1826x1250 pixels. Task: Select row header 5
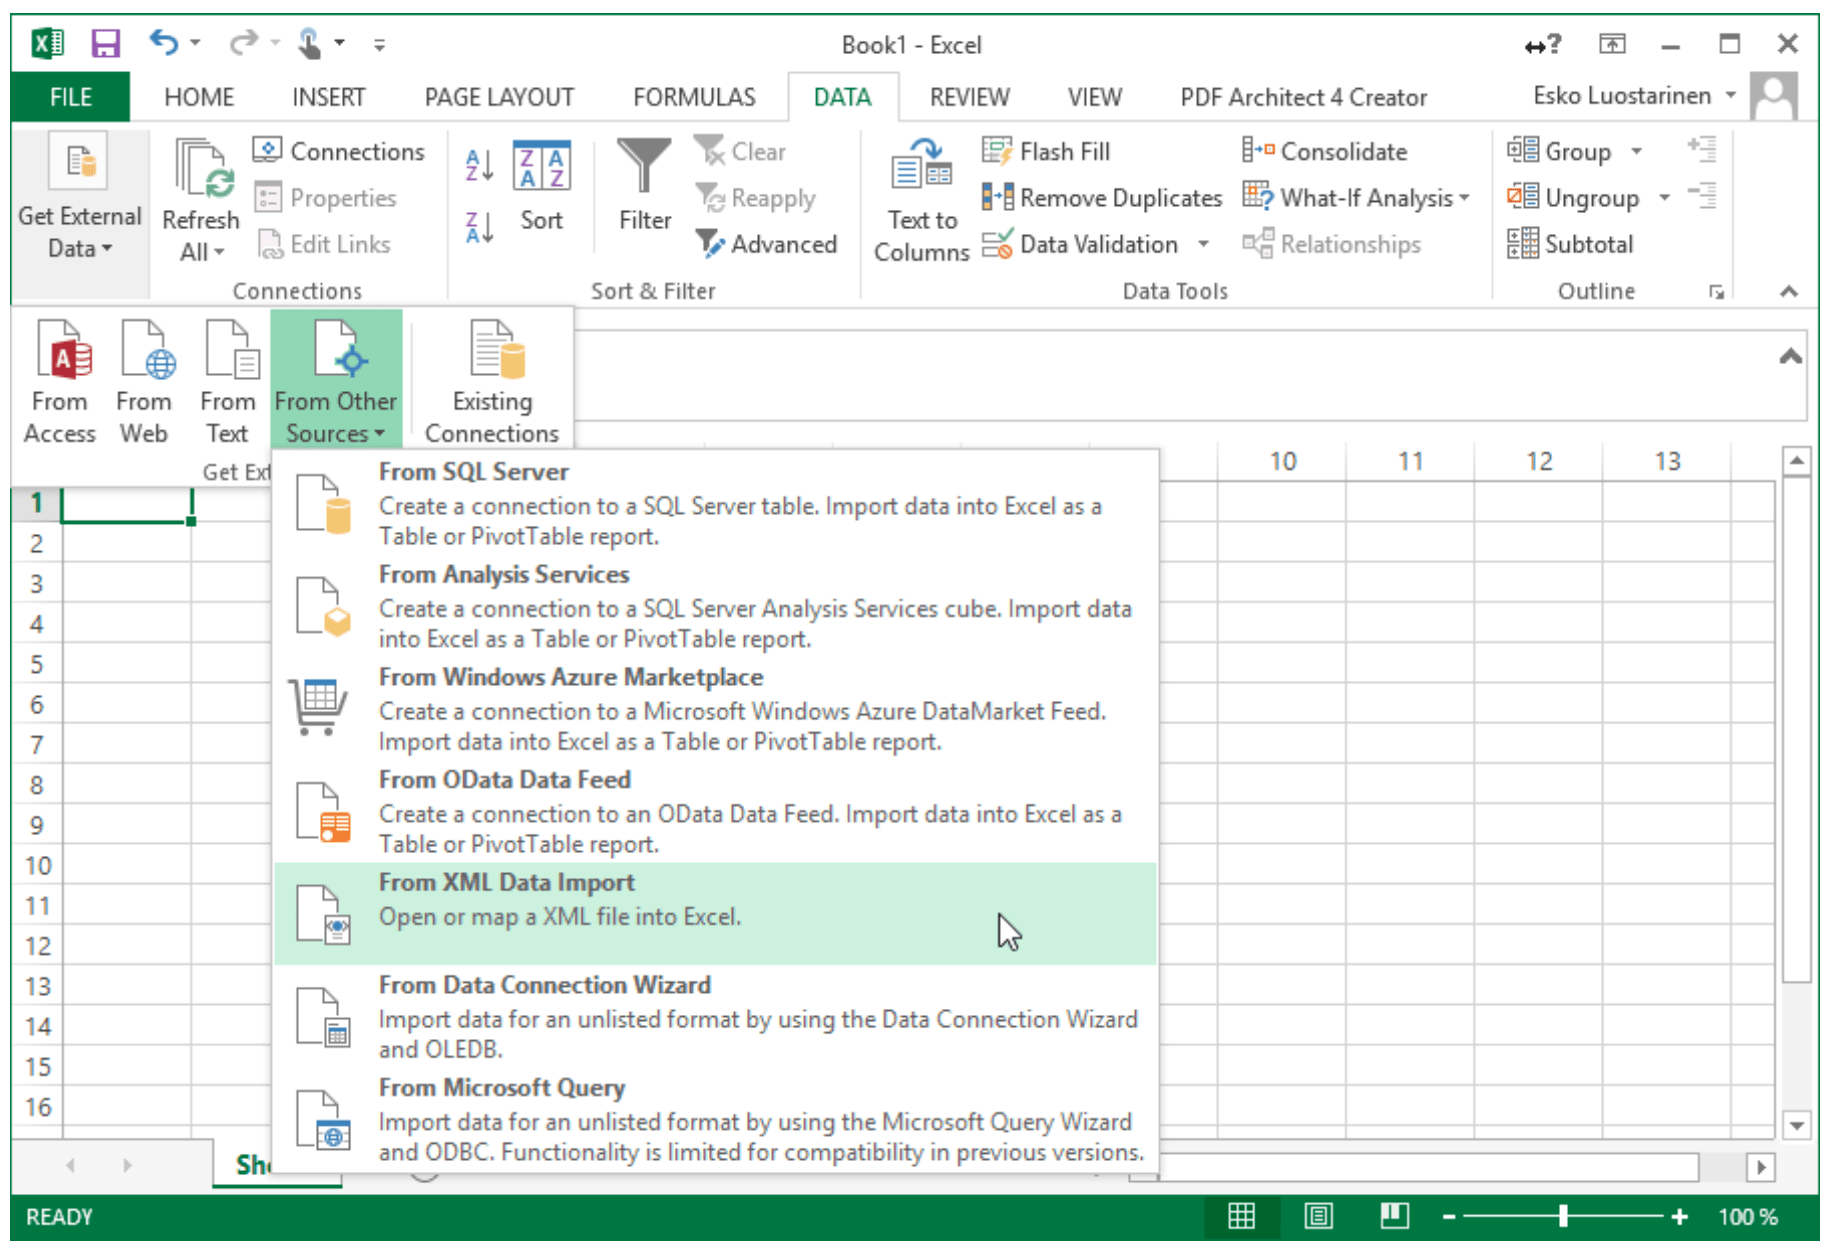[x=36, y=664]
